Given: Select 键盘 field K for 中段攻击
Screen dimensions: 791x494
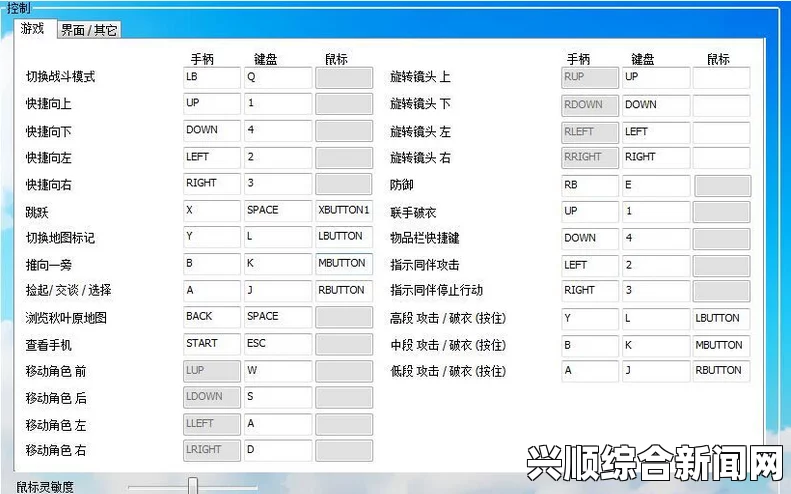Looking at the screenshot, I should point(656,346).
